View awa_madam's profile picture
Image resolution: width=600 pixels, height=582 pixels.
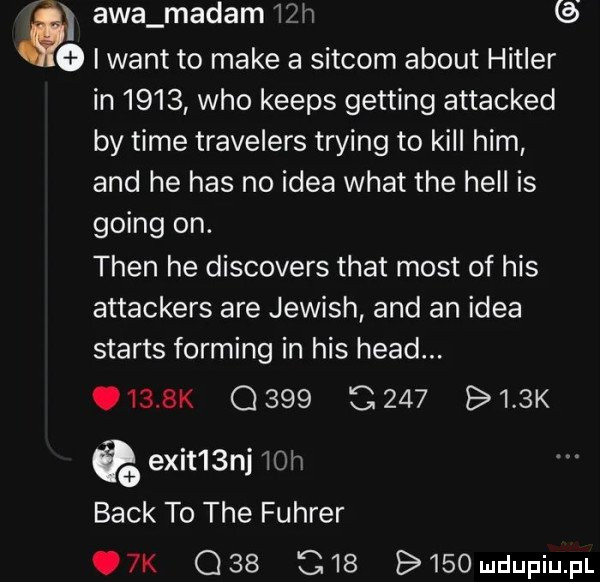click(x=45, y=34)
